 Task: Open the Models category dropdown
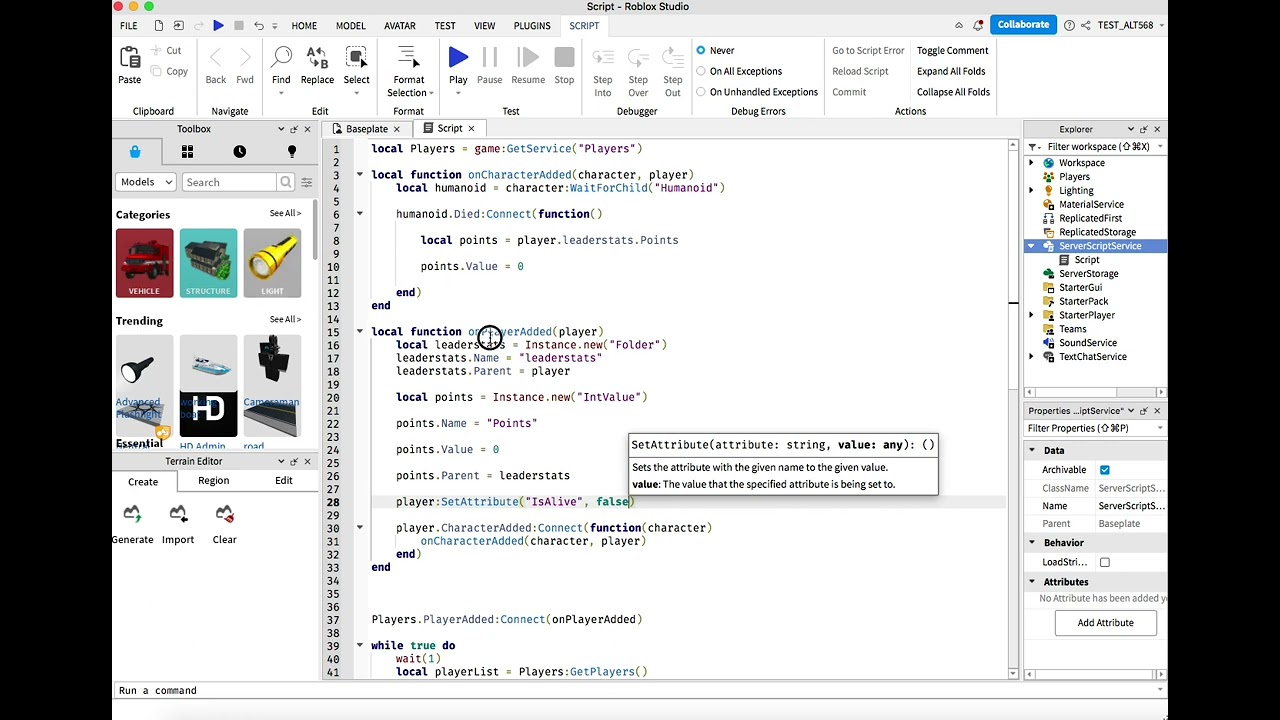pos(146,182)
